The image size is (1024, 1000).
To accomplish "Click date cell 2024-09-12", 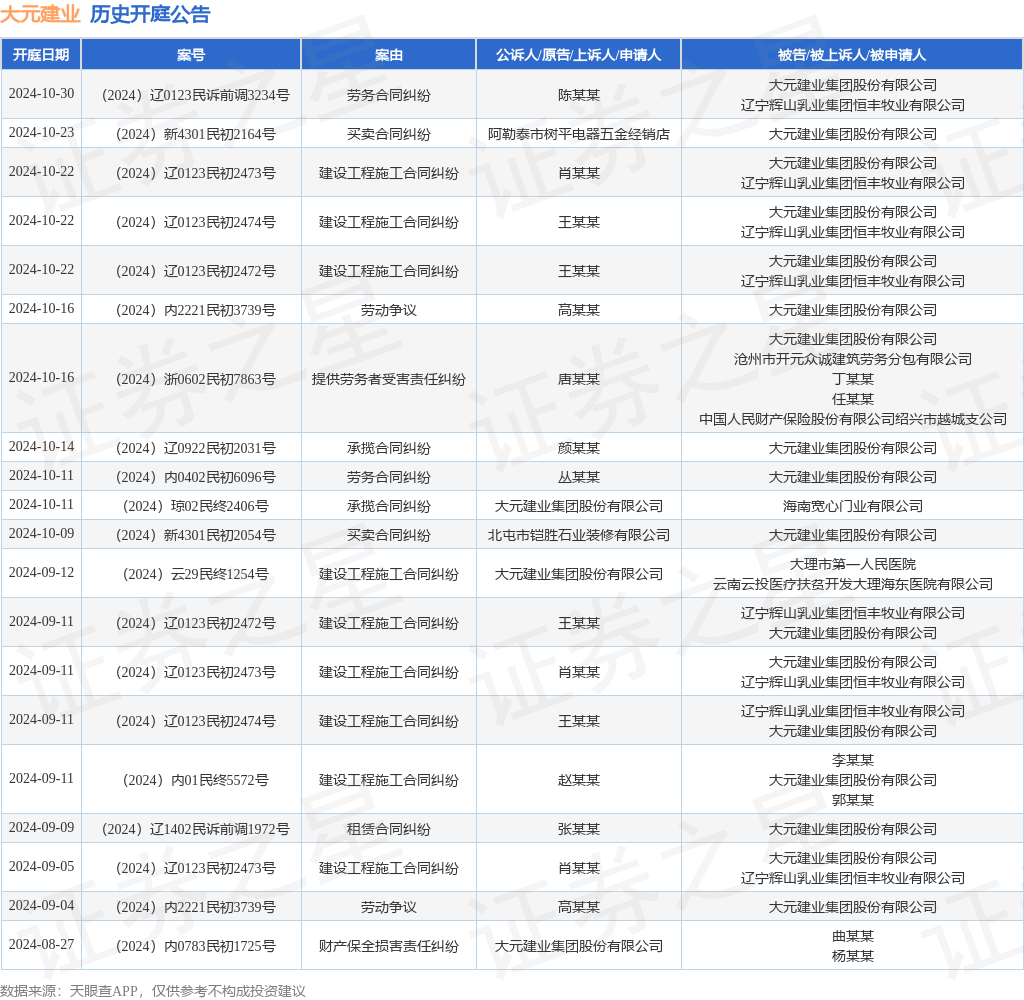I will tap(41, 573).
